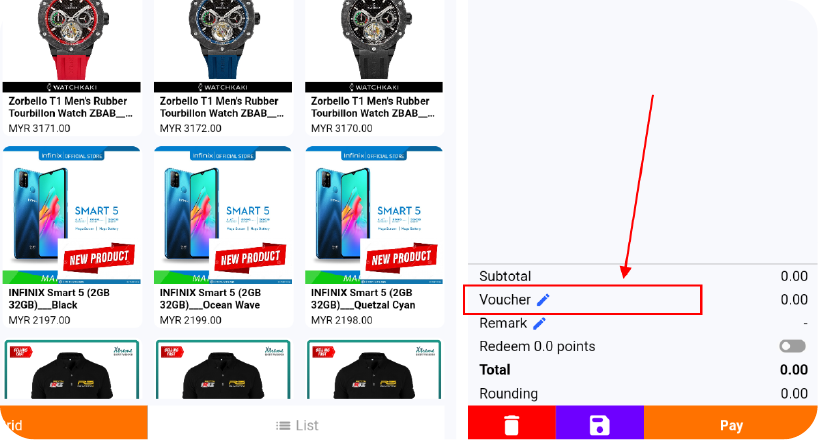Open middle black polo shirt product
The height and width of the screenshot is (440, 818).
click(x=223, y=370)
